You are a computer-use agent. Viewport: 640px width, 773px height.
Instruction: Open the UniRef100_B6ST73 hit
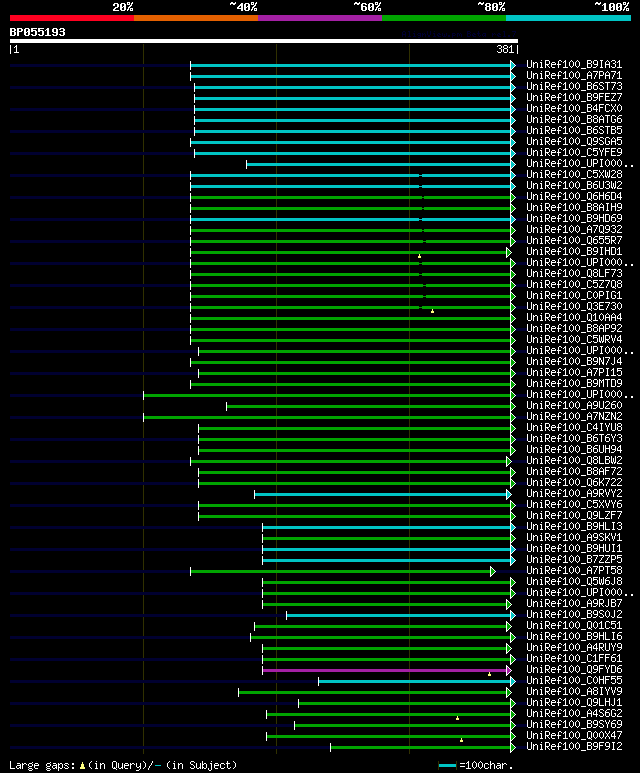(574, 87)
